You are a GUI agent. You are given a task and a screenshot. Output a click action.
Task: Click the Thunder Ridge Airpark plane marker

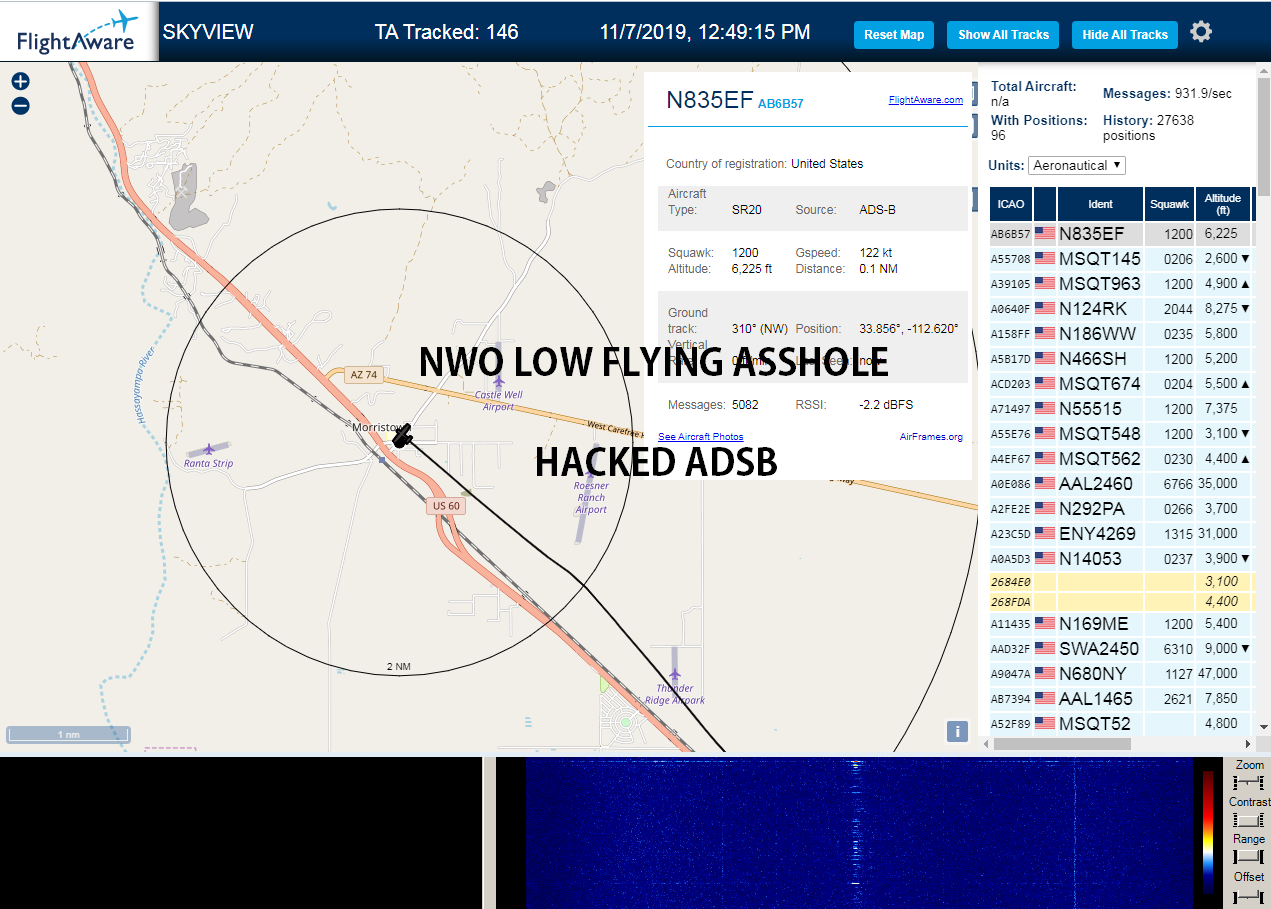point(675,675)
